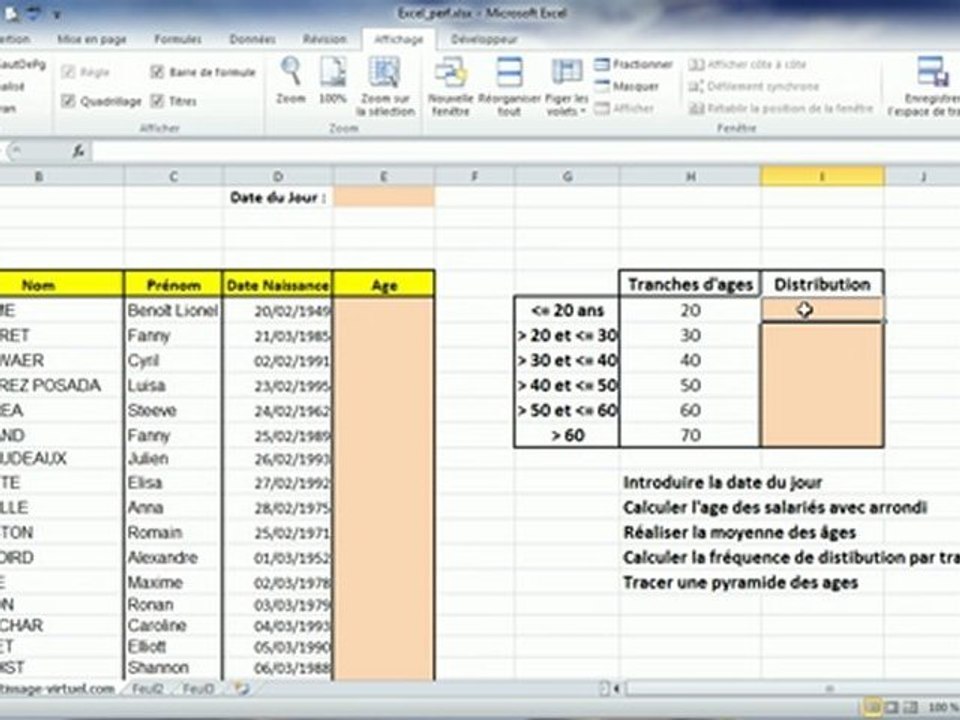Click the horizontal scrollbar thumb
The image size is (960, 720).
click(830, 689)
